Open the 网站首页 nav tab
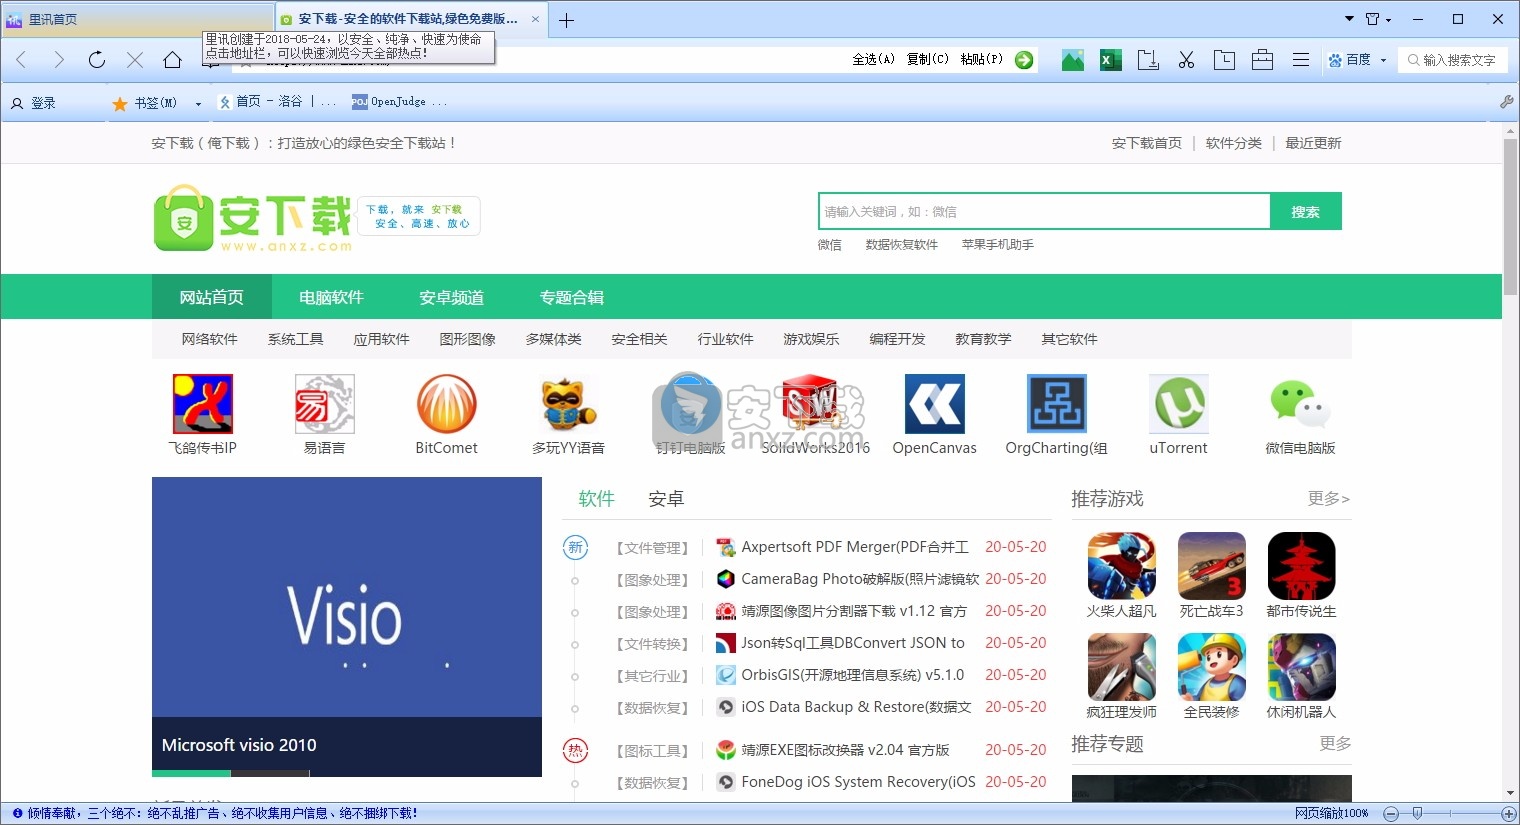Image resolution: width=1520 pixels, height=825 pixels. [212, 297]
